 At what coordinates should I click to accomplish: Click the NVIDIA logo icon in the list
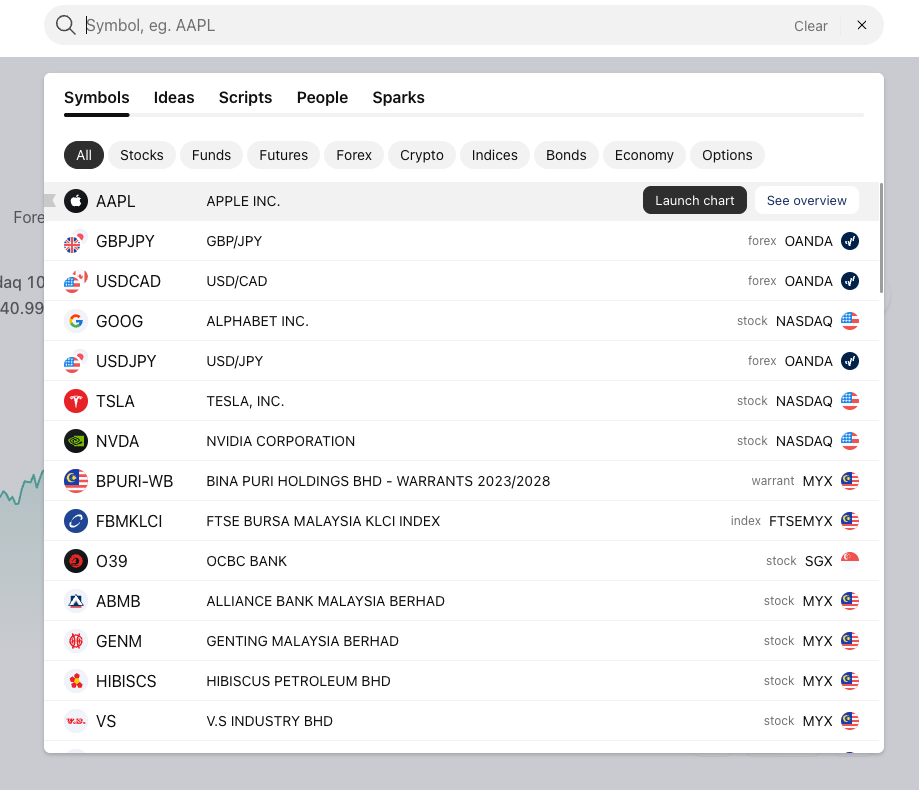(x=76, y=441)
